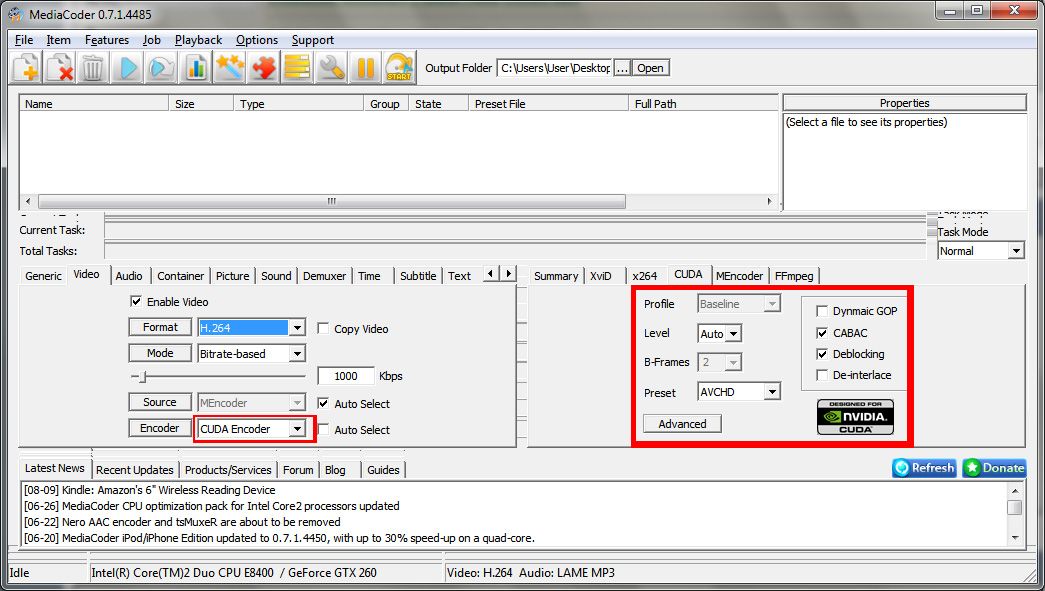Switch to the x264 tab

click(644, 276)
